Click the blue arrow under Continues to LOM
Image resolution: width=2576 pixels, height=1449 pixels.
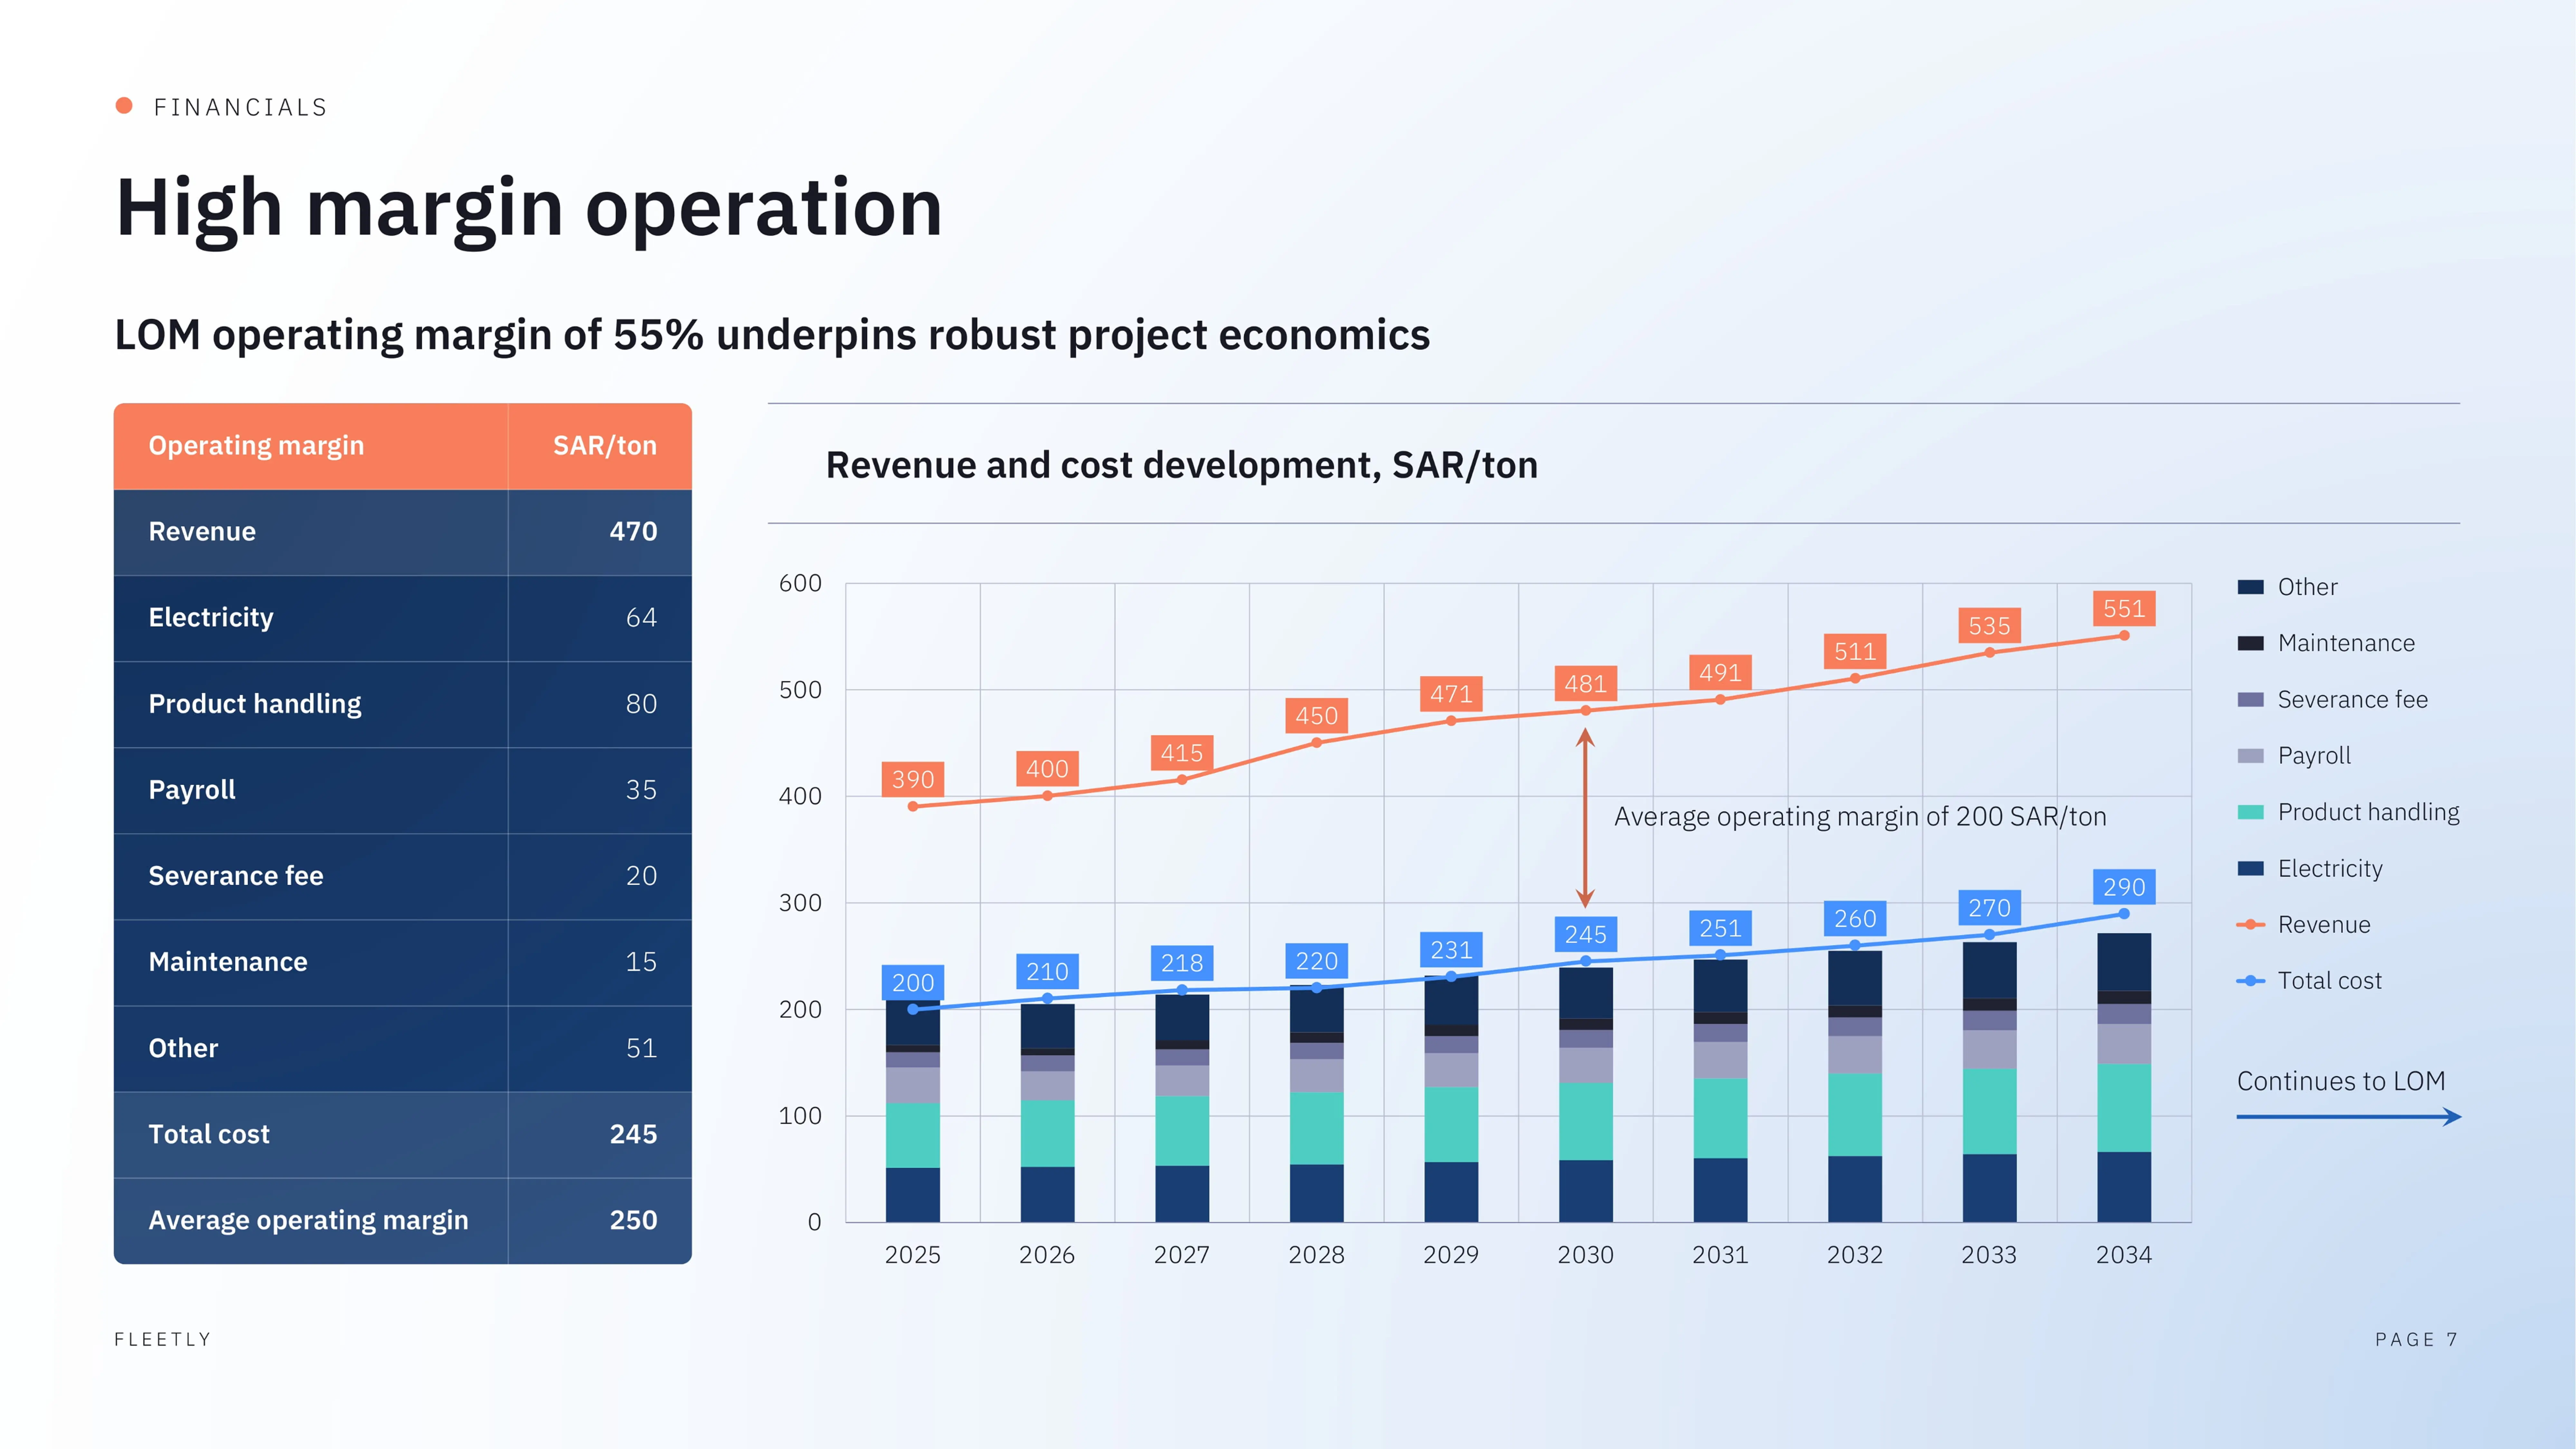(x=2349, y=1117)
